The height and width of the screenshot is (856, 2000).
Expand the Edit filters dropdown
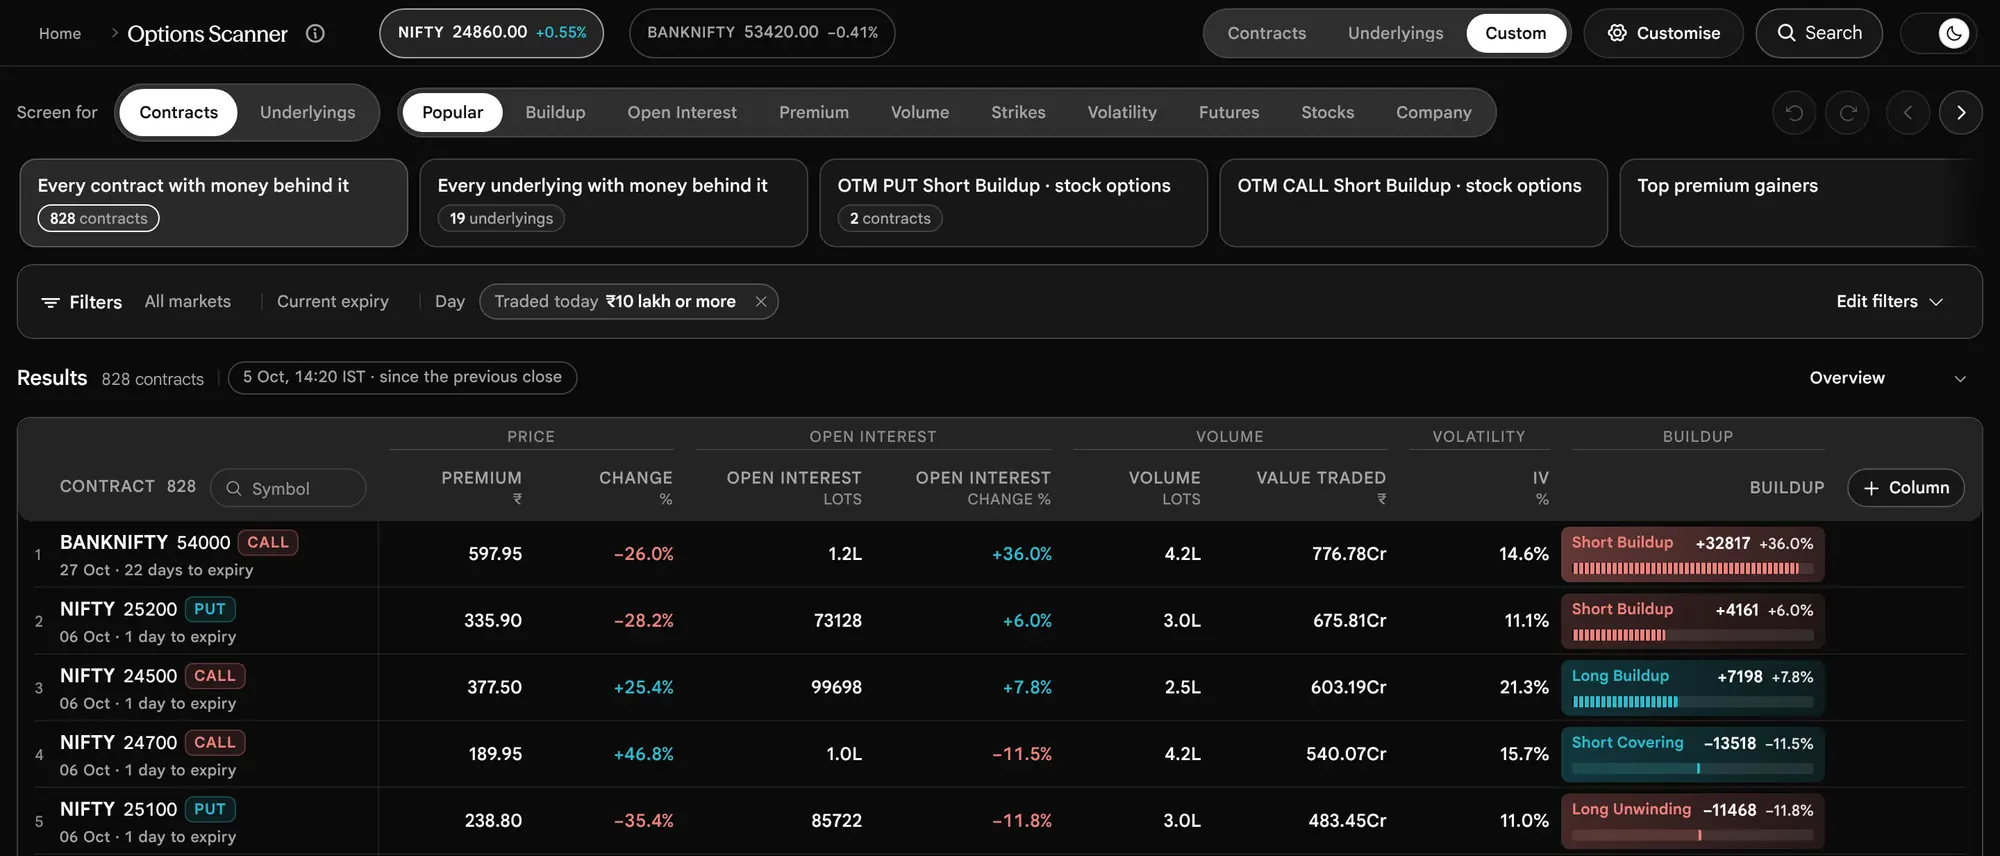click(1889, 302)
